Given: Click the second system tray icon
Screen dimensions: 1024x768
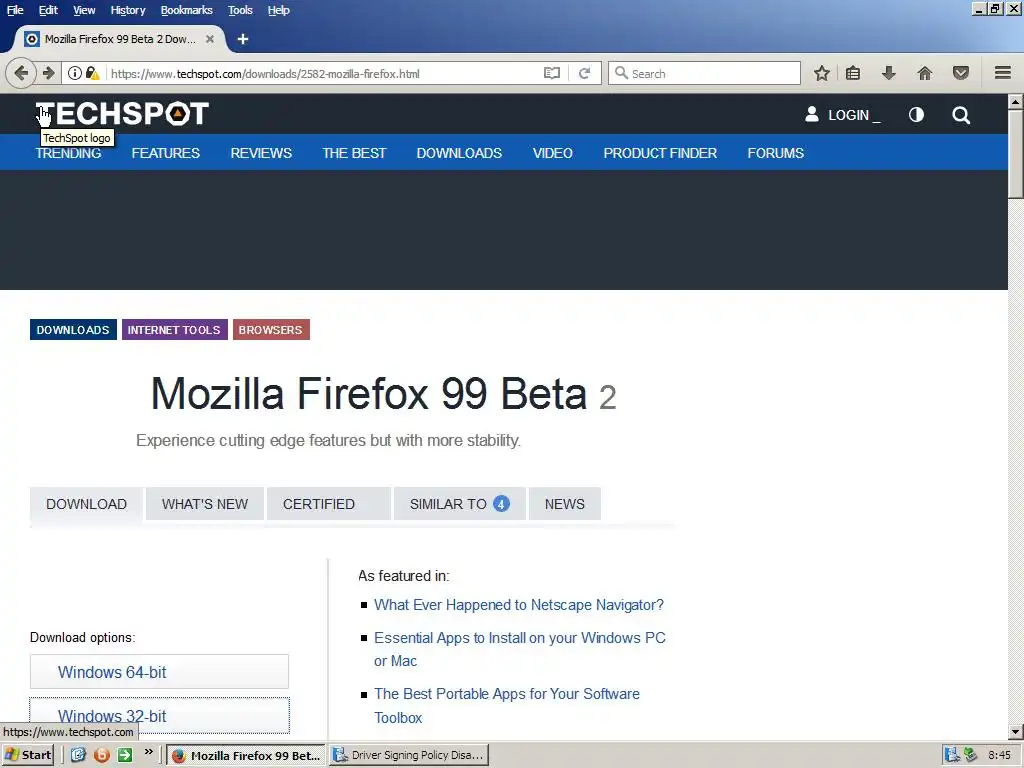Looking at the screenshot, I should (970, 755).
